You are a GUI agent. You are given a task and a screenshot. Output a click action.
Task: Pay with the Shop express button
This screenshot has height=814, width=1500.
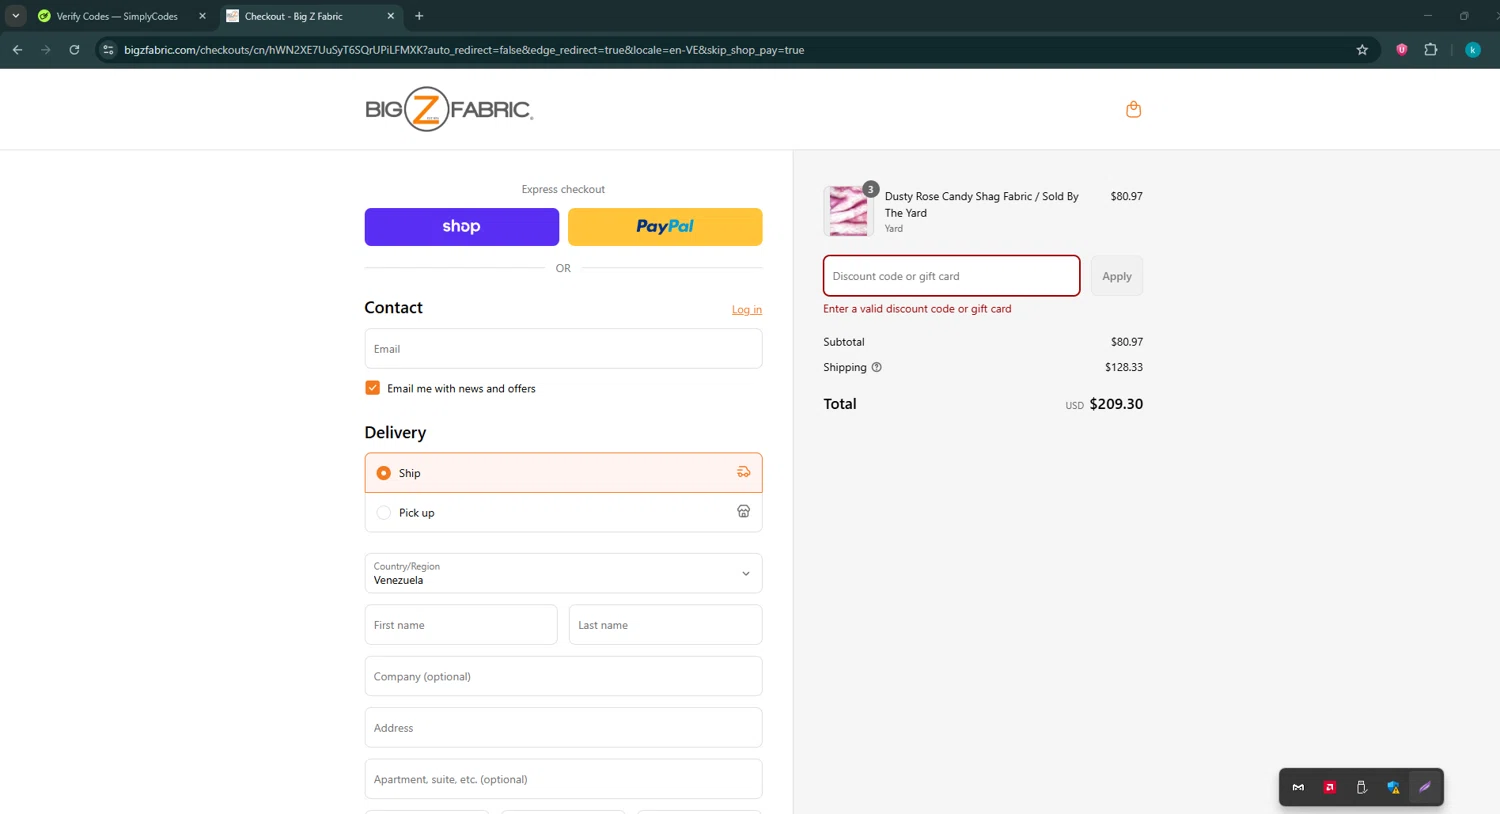(x=462, y=227)
